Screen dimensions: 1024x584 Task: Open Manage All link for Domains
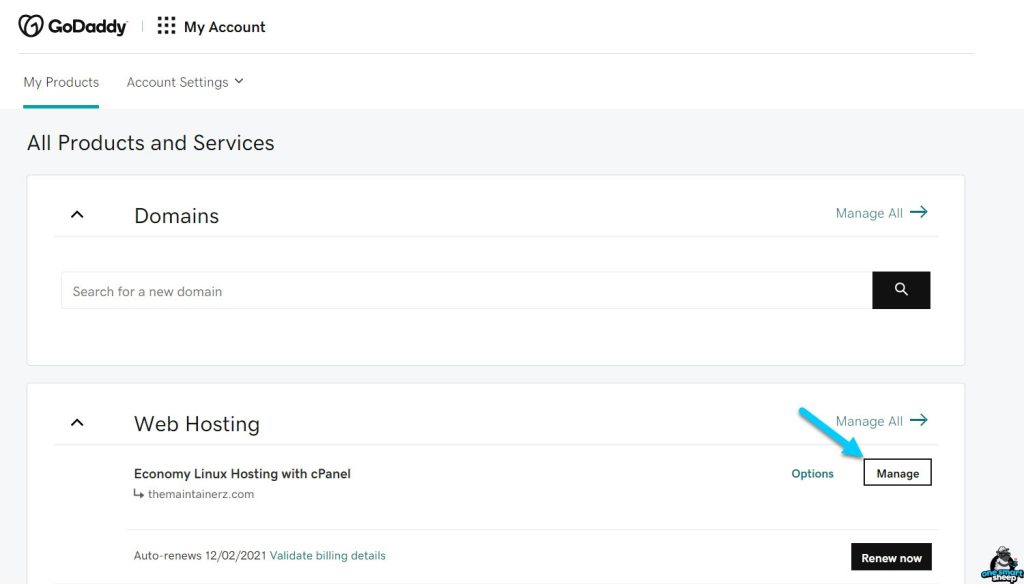click(x=868, y=213)
